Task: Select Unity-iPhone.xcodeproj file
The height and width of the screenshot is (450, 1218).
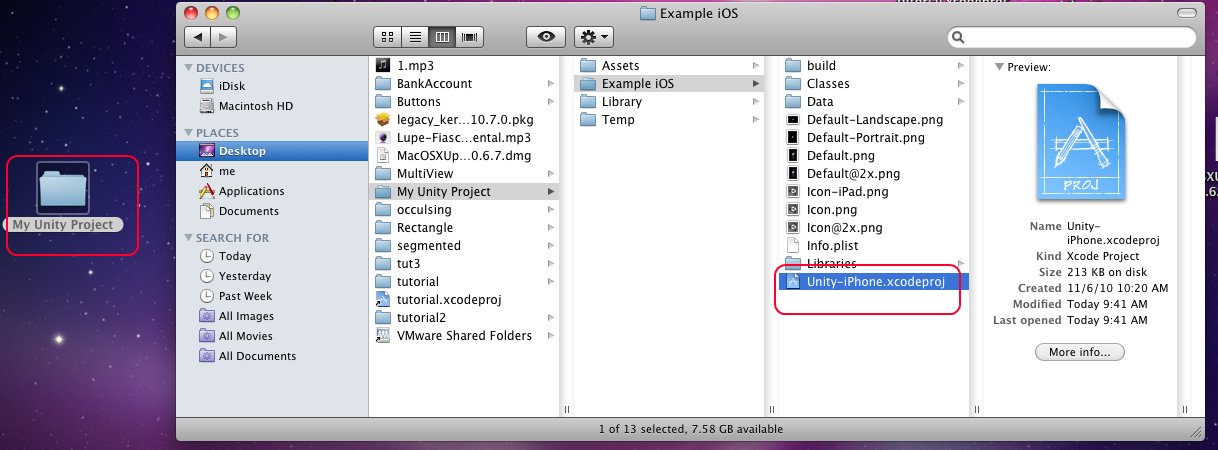Action: (x=875, y=281)
